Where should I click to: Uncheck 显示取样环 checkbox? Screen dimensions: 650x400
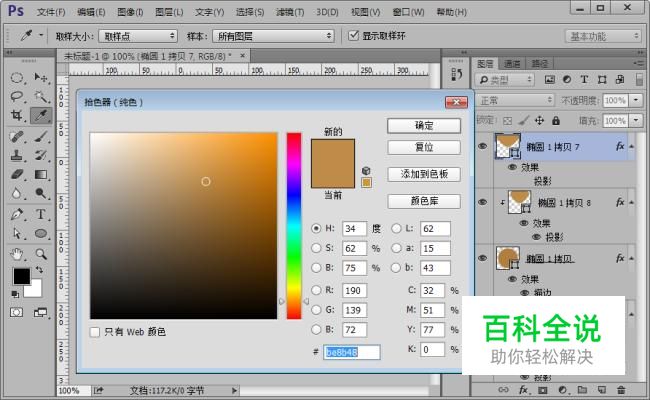[x=353, y=36]
